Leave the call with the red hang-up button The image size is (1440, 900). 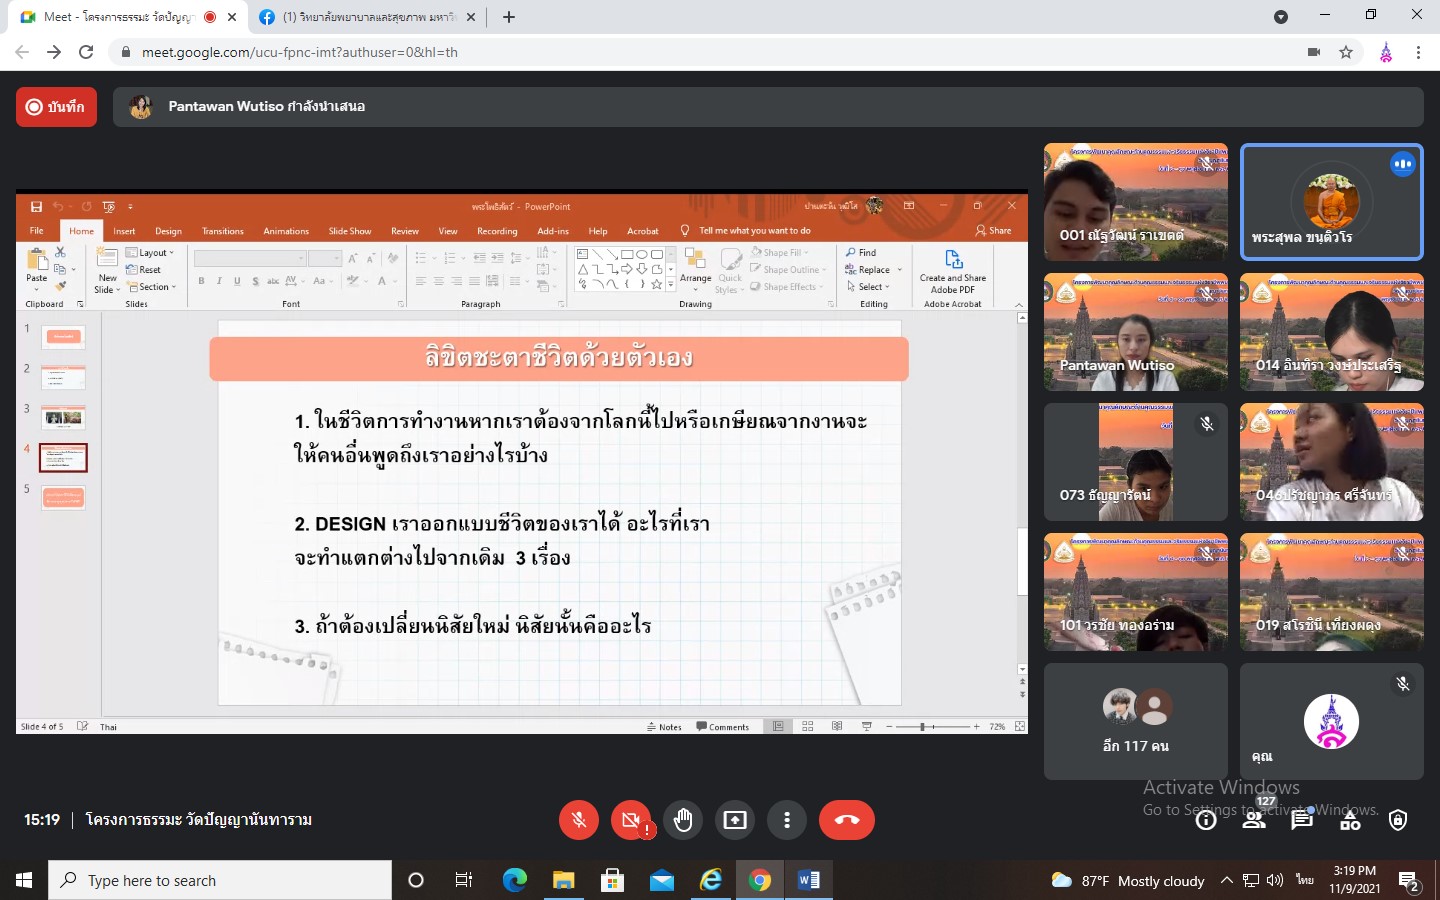click(846, 820)
